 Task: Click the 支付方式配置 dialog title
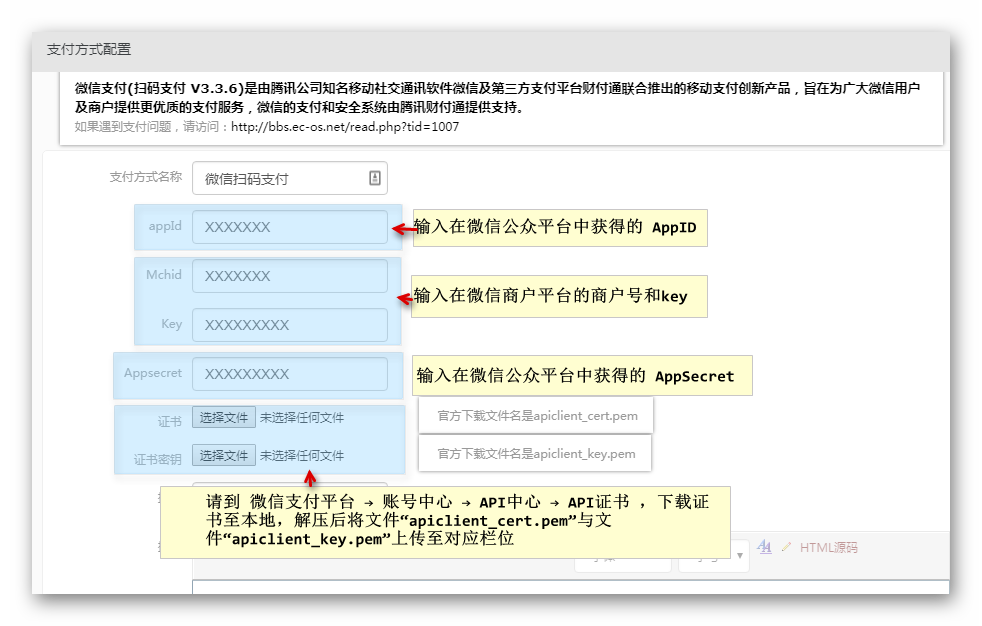tap(89, 49)
